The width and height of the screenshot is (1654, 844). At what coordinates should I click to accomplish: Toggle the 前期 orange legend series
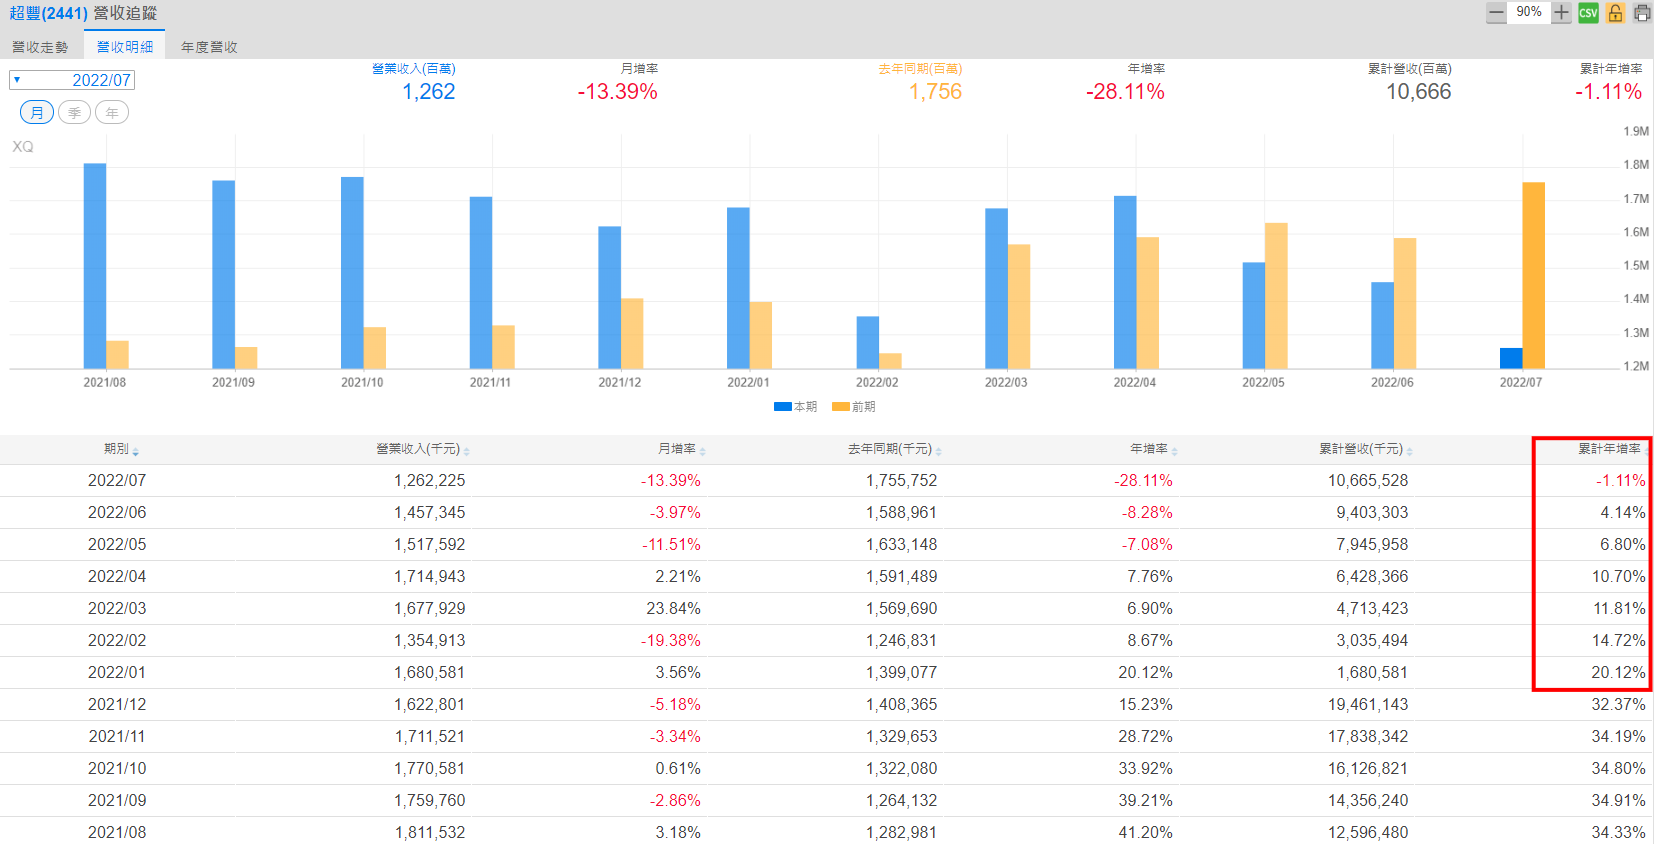coord(854,406)
